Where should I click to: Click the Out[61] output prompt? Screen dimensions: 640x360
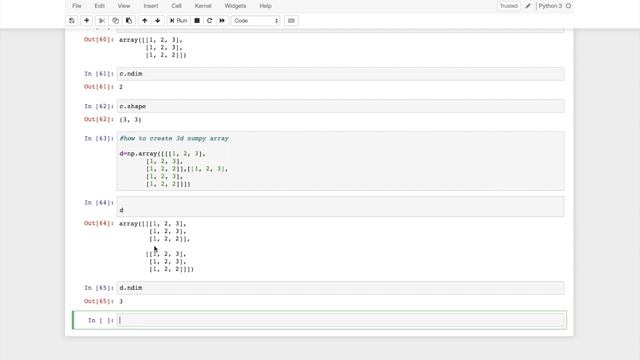tap(98, 87)
